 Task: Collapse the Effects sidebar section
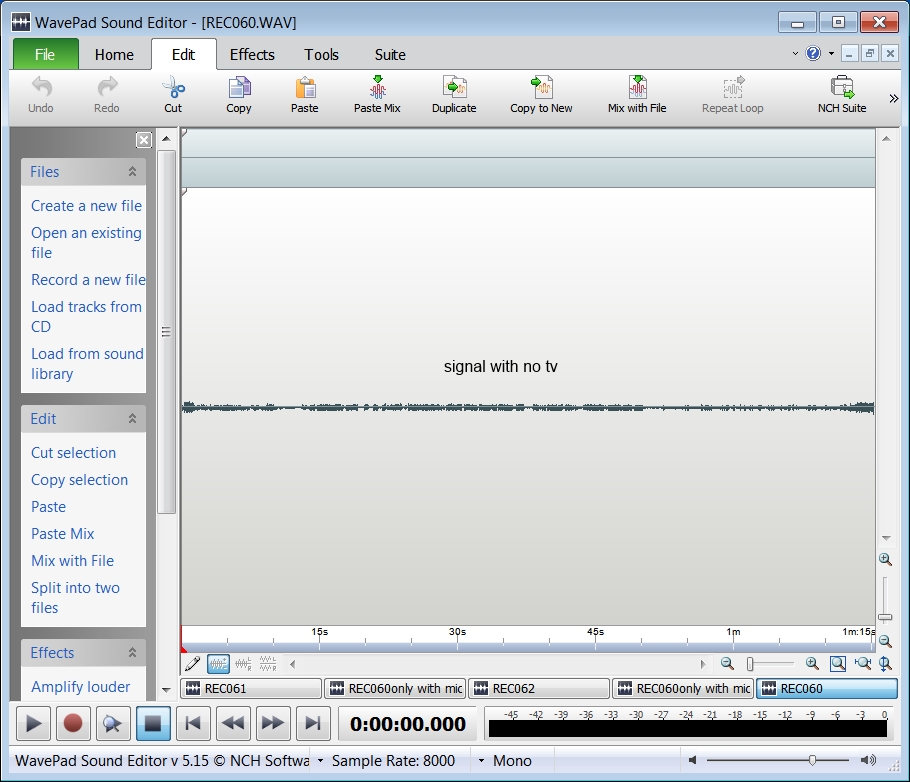pos(132,653)
